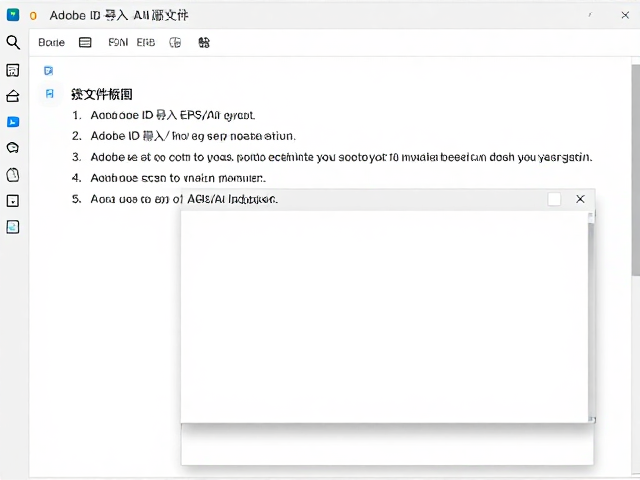Select list item 4 'Aoob oue scan'
Viewport: 640px width, 480px height.
[x=169, y=178]
